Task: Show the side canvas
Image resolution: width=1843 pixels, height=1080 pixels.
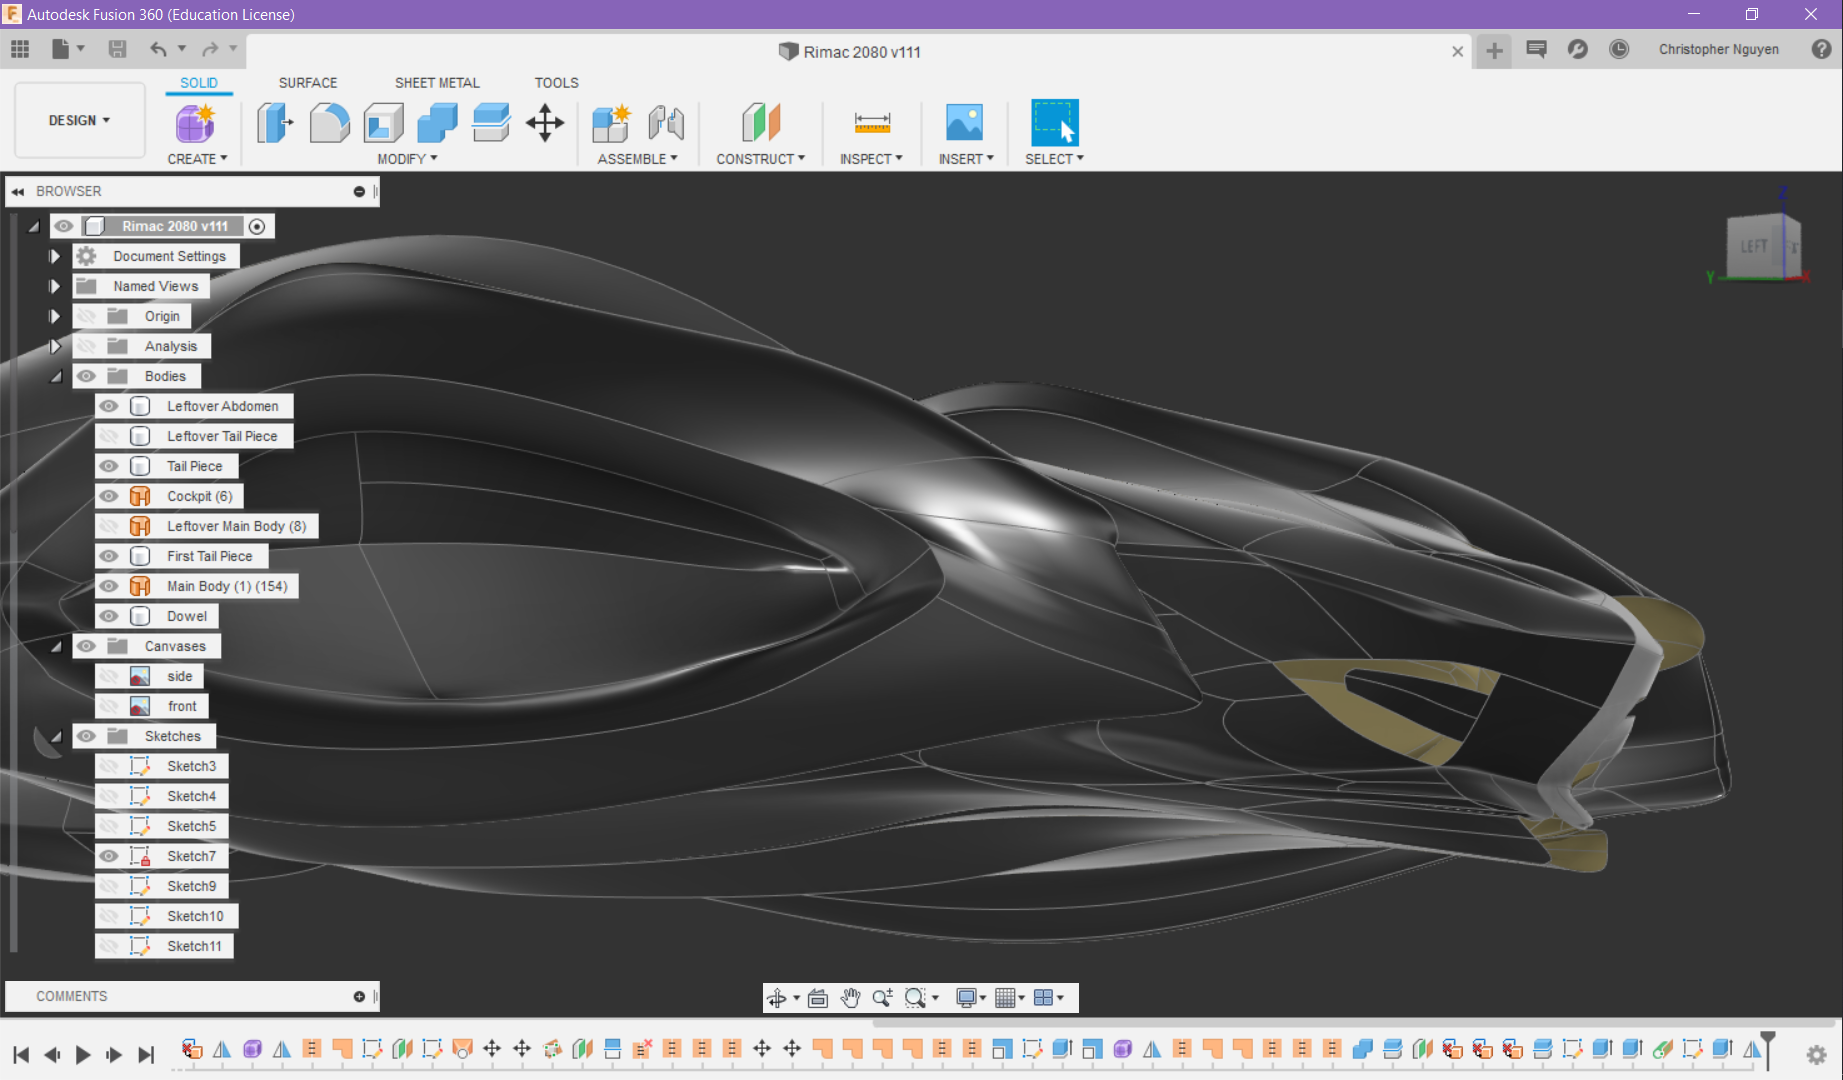Action: 109,676
